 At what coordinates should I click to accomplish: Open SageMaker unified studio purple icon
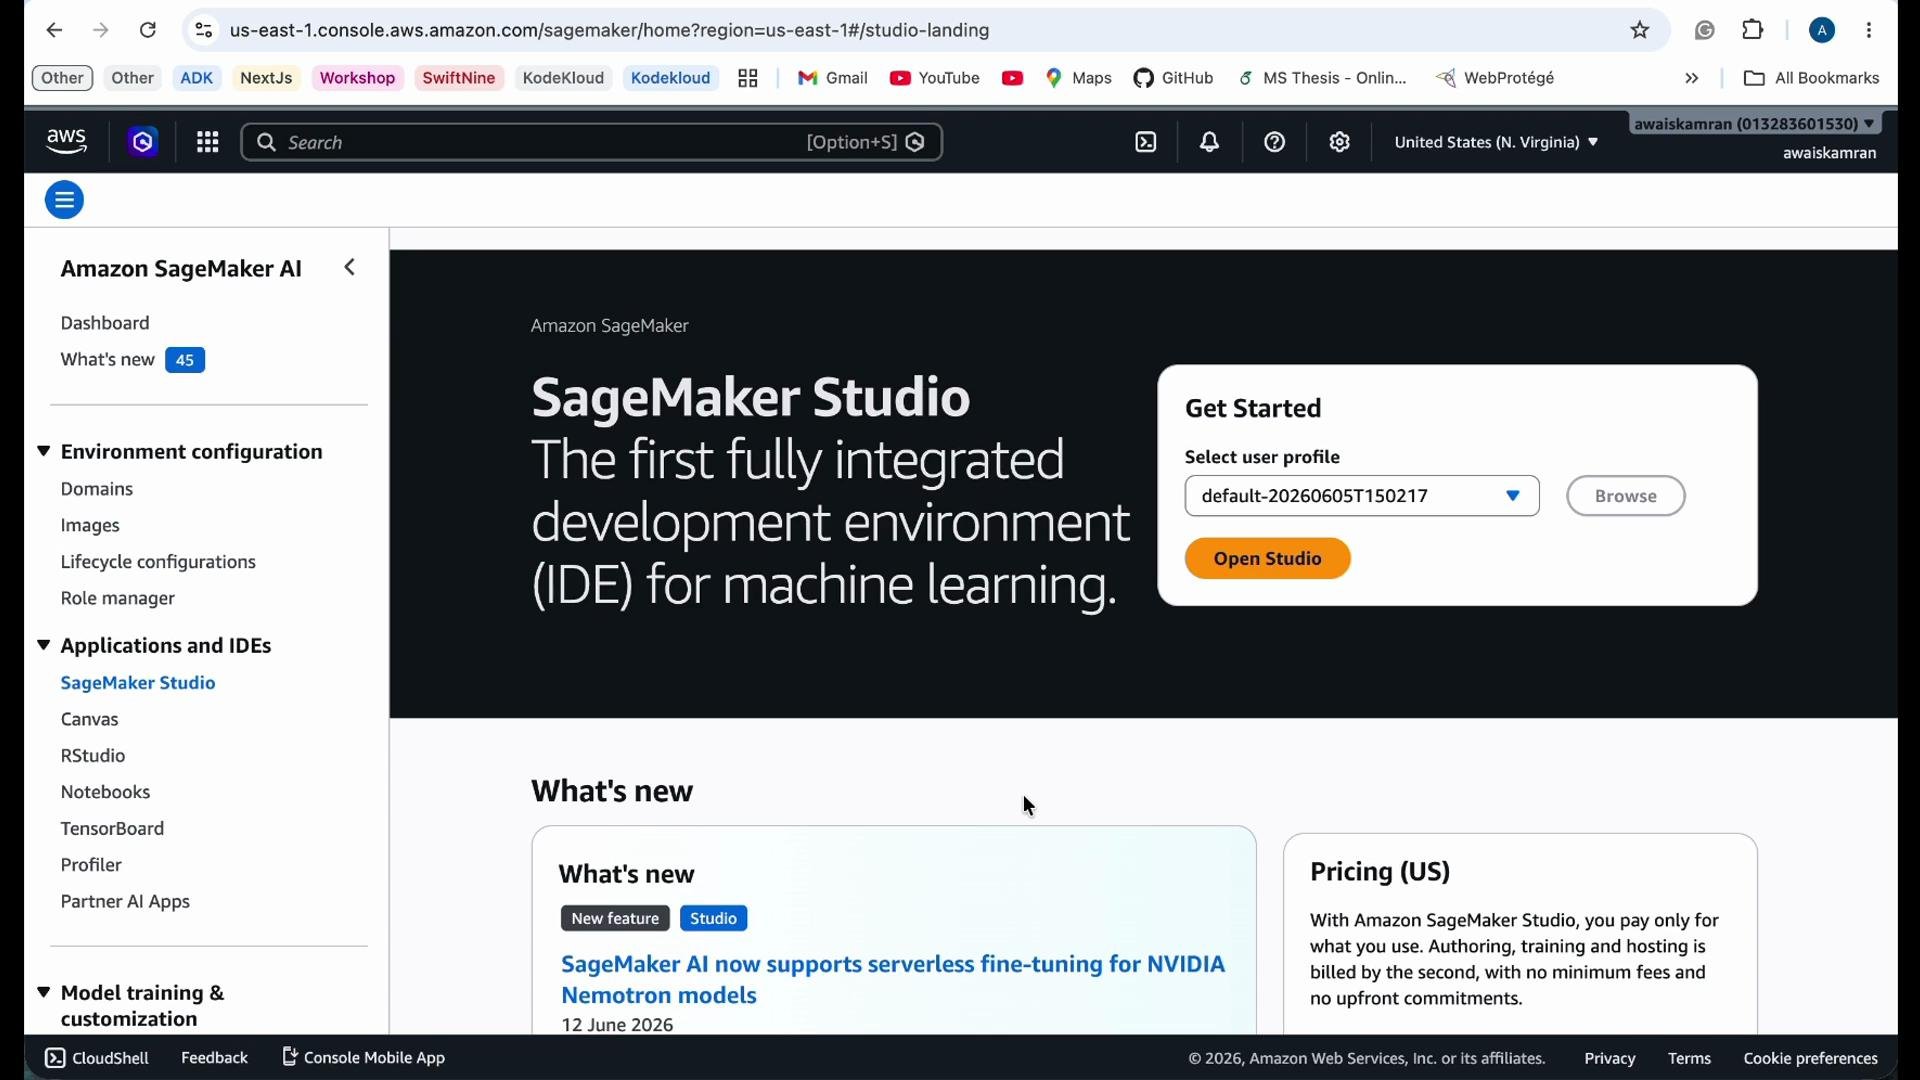143,143
